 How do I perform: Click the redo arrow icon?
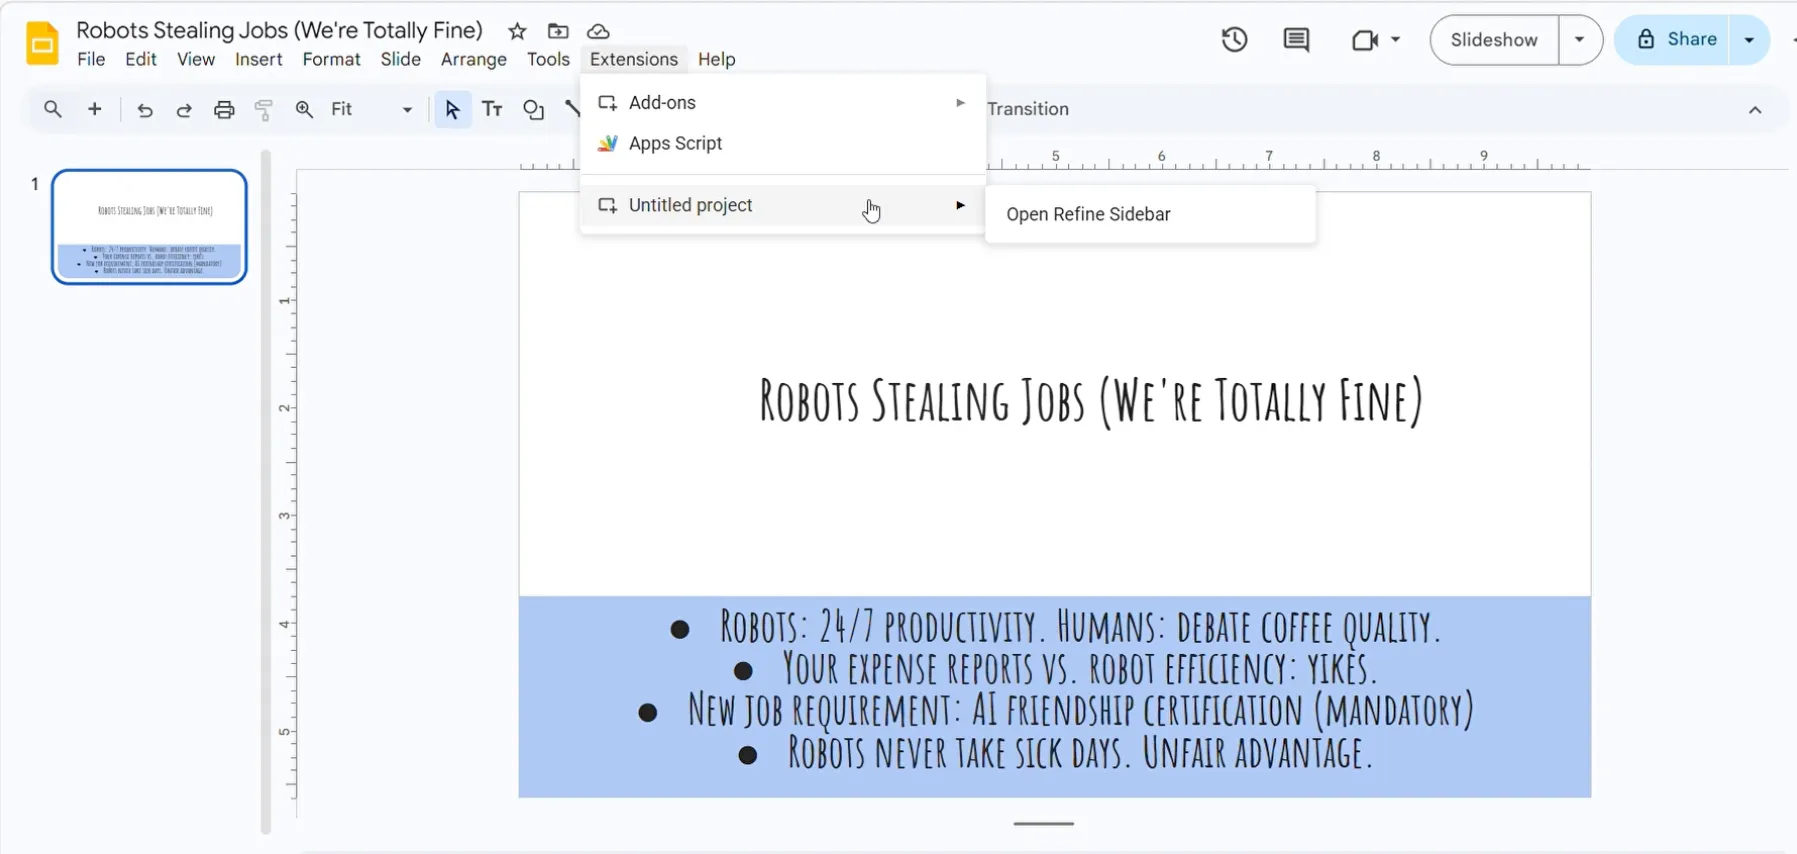pos(184,110)
